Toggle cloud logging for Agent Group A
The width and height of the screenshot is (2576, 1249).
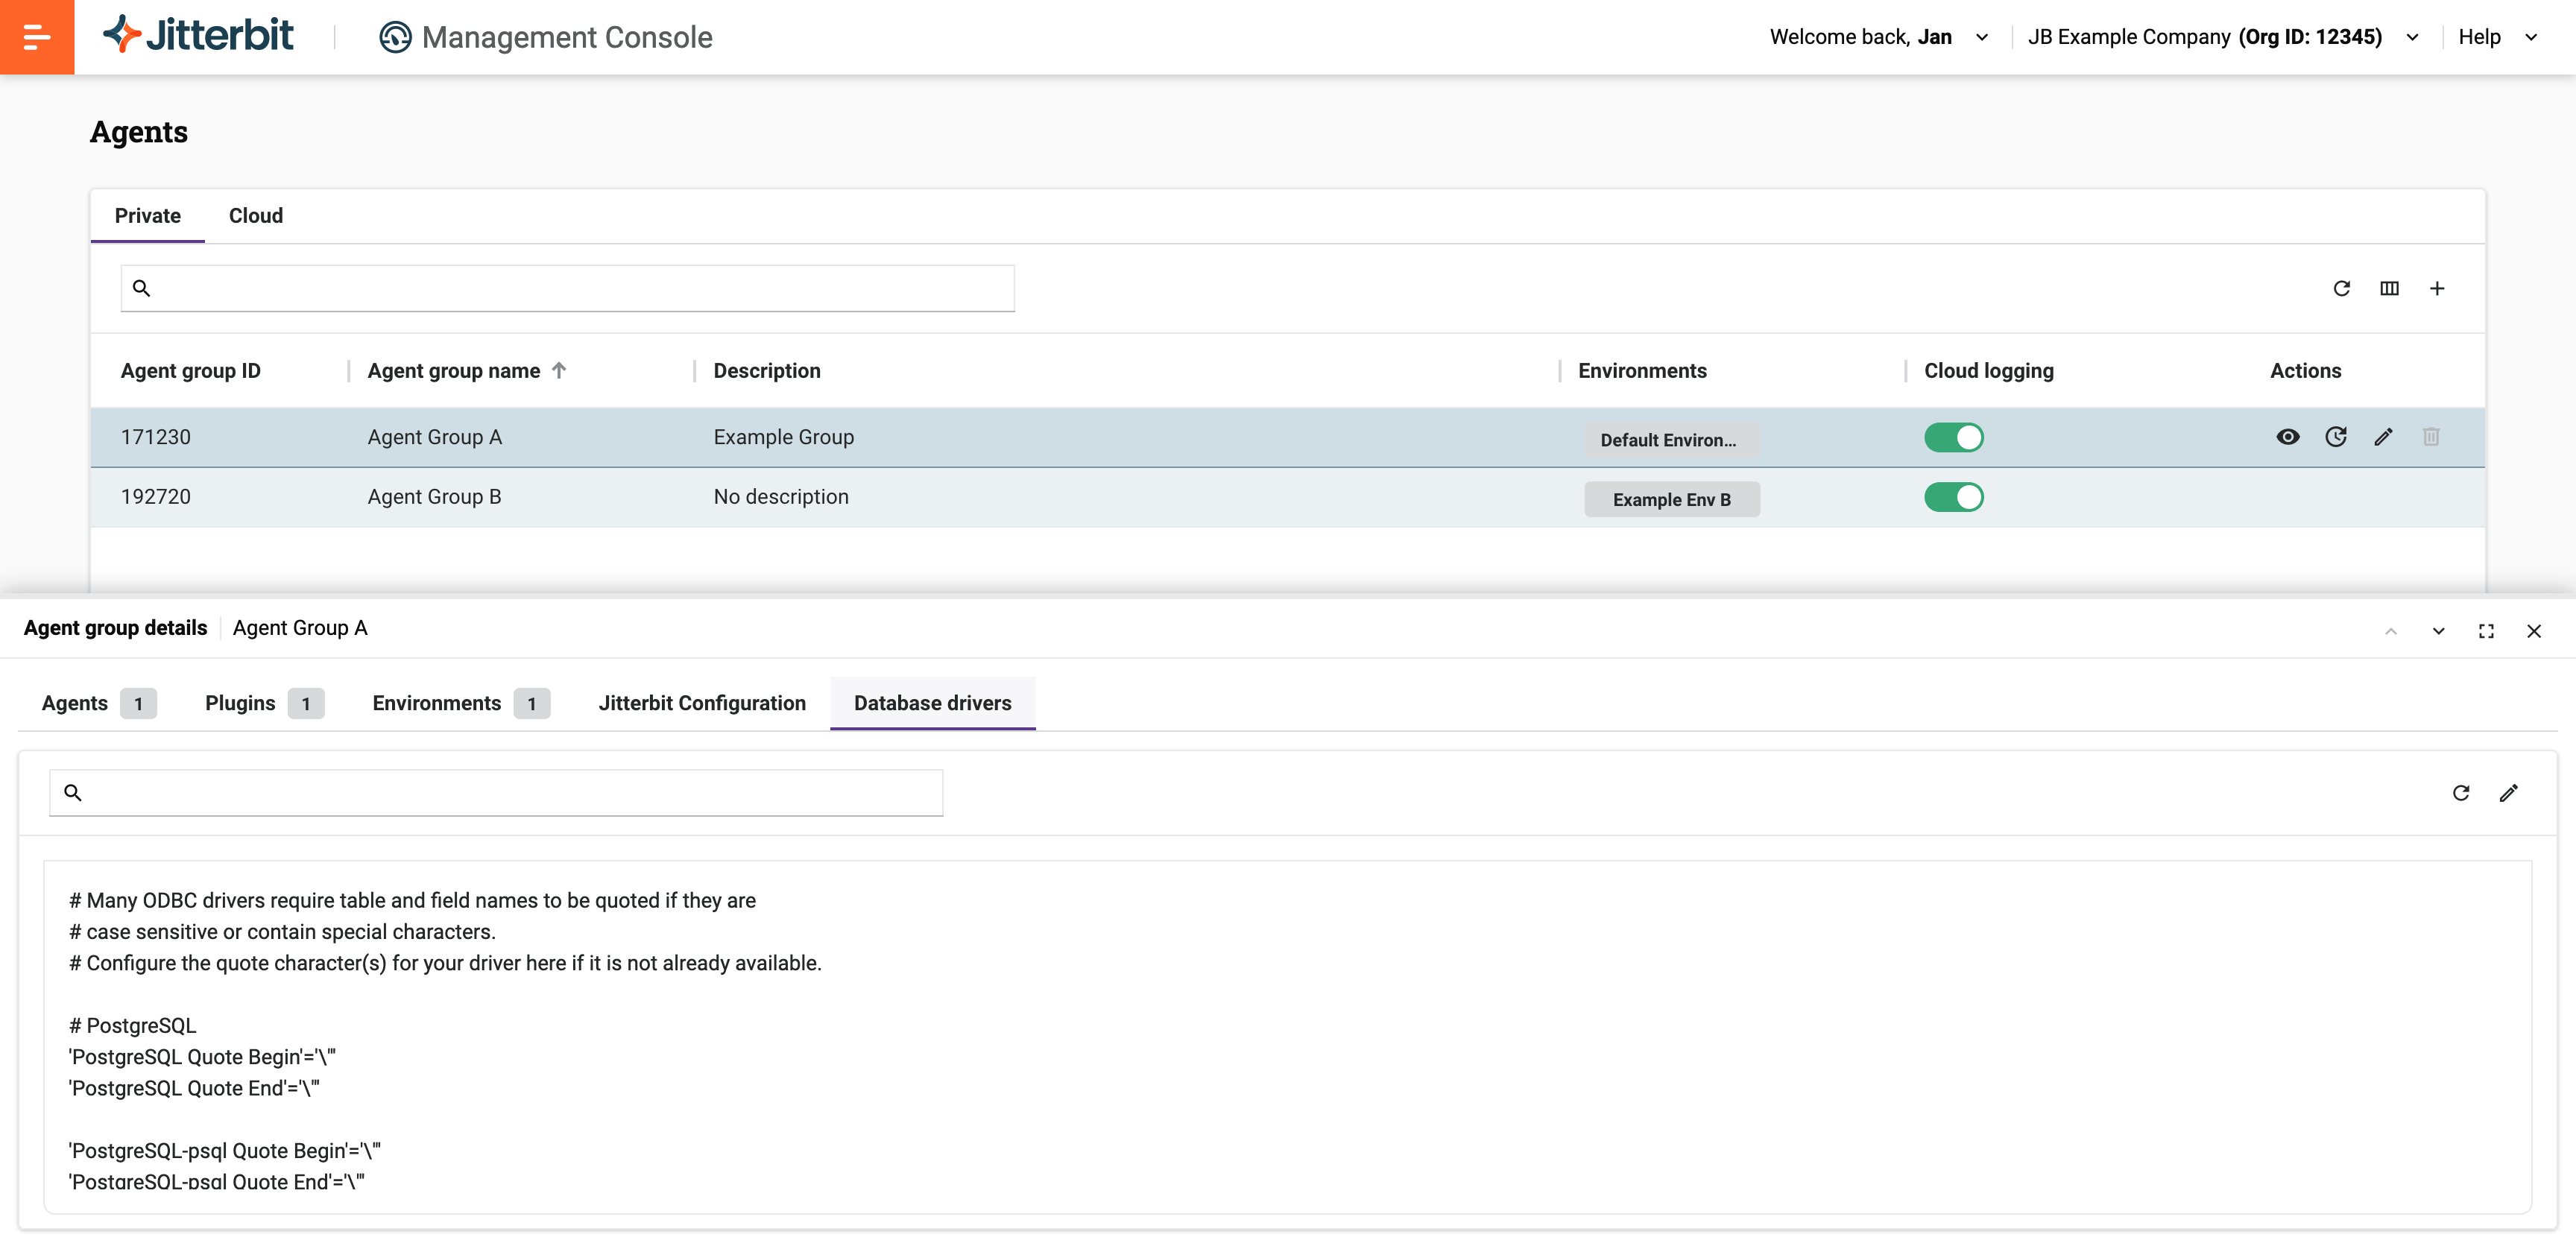(x=1954, y=437)
